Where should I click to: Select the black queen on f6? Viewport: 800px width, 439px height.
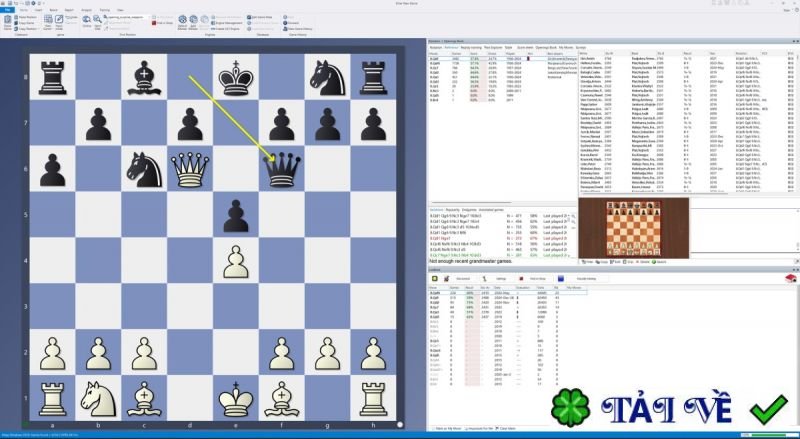282,168
